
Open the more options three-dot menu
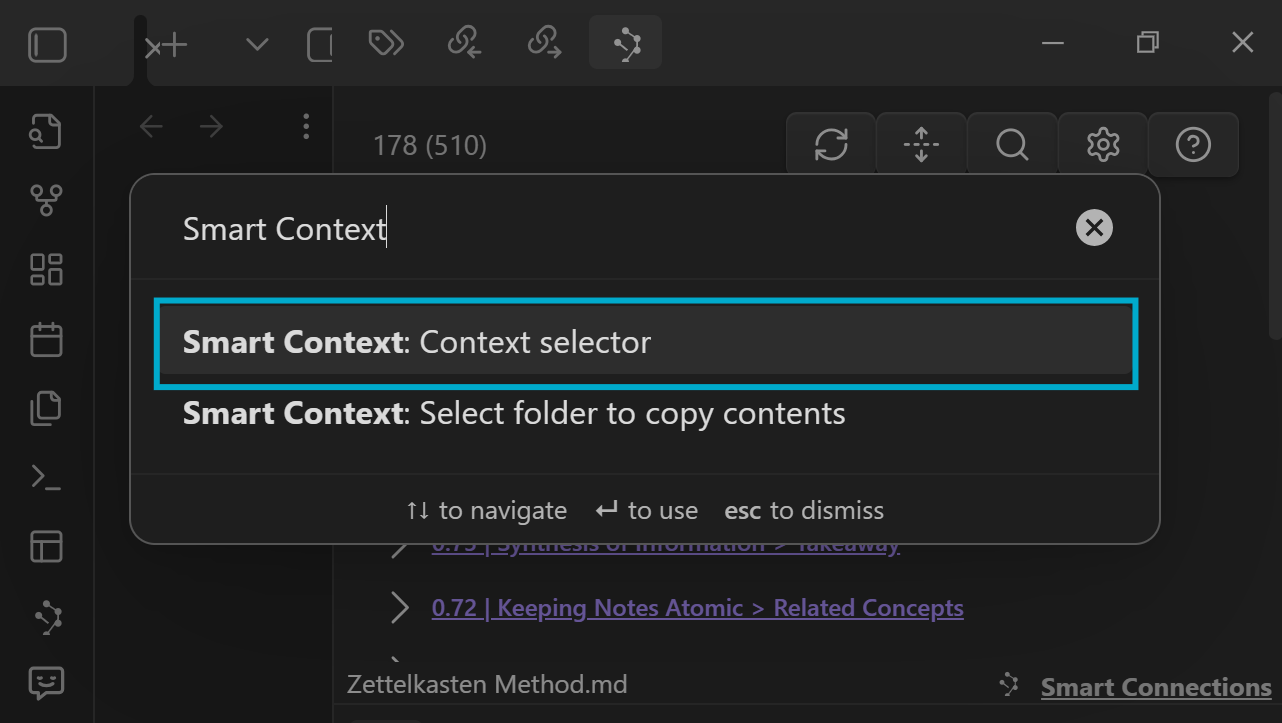[x=305, y=126]
